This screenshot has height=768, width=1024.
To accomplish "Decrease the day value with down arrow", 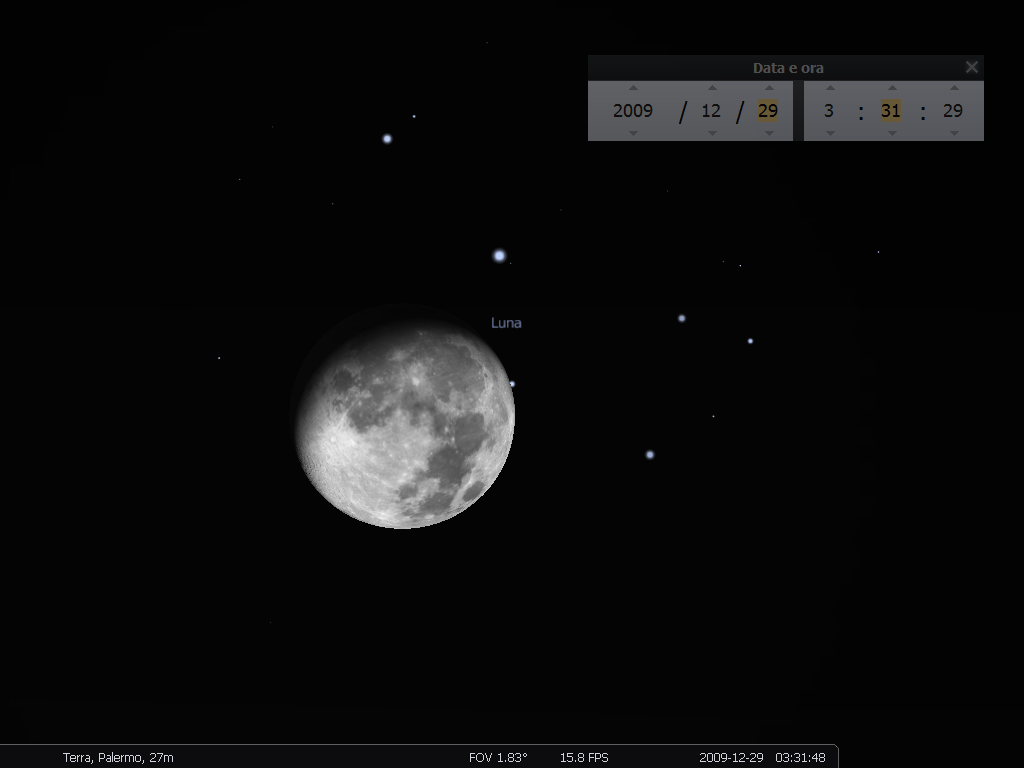I will click(x=769, y=133).
